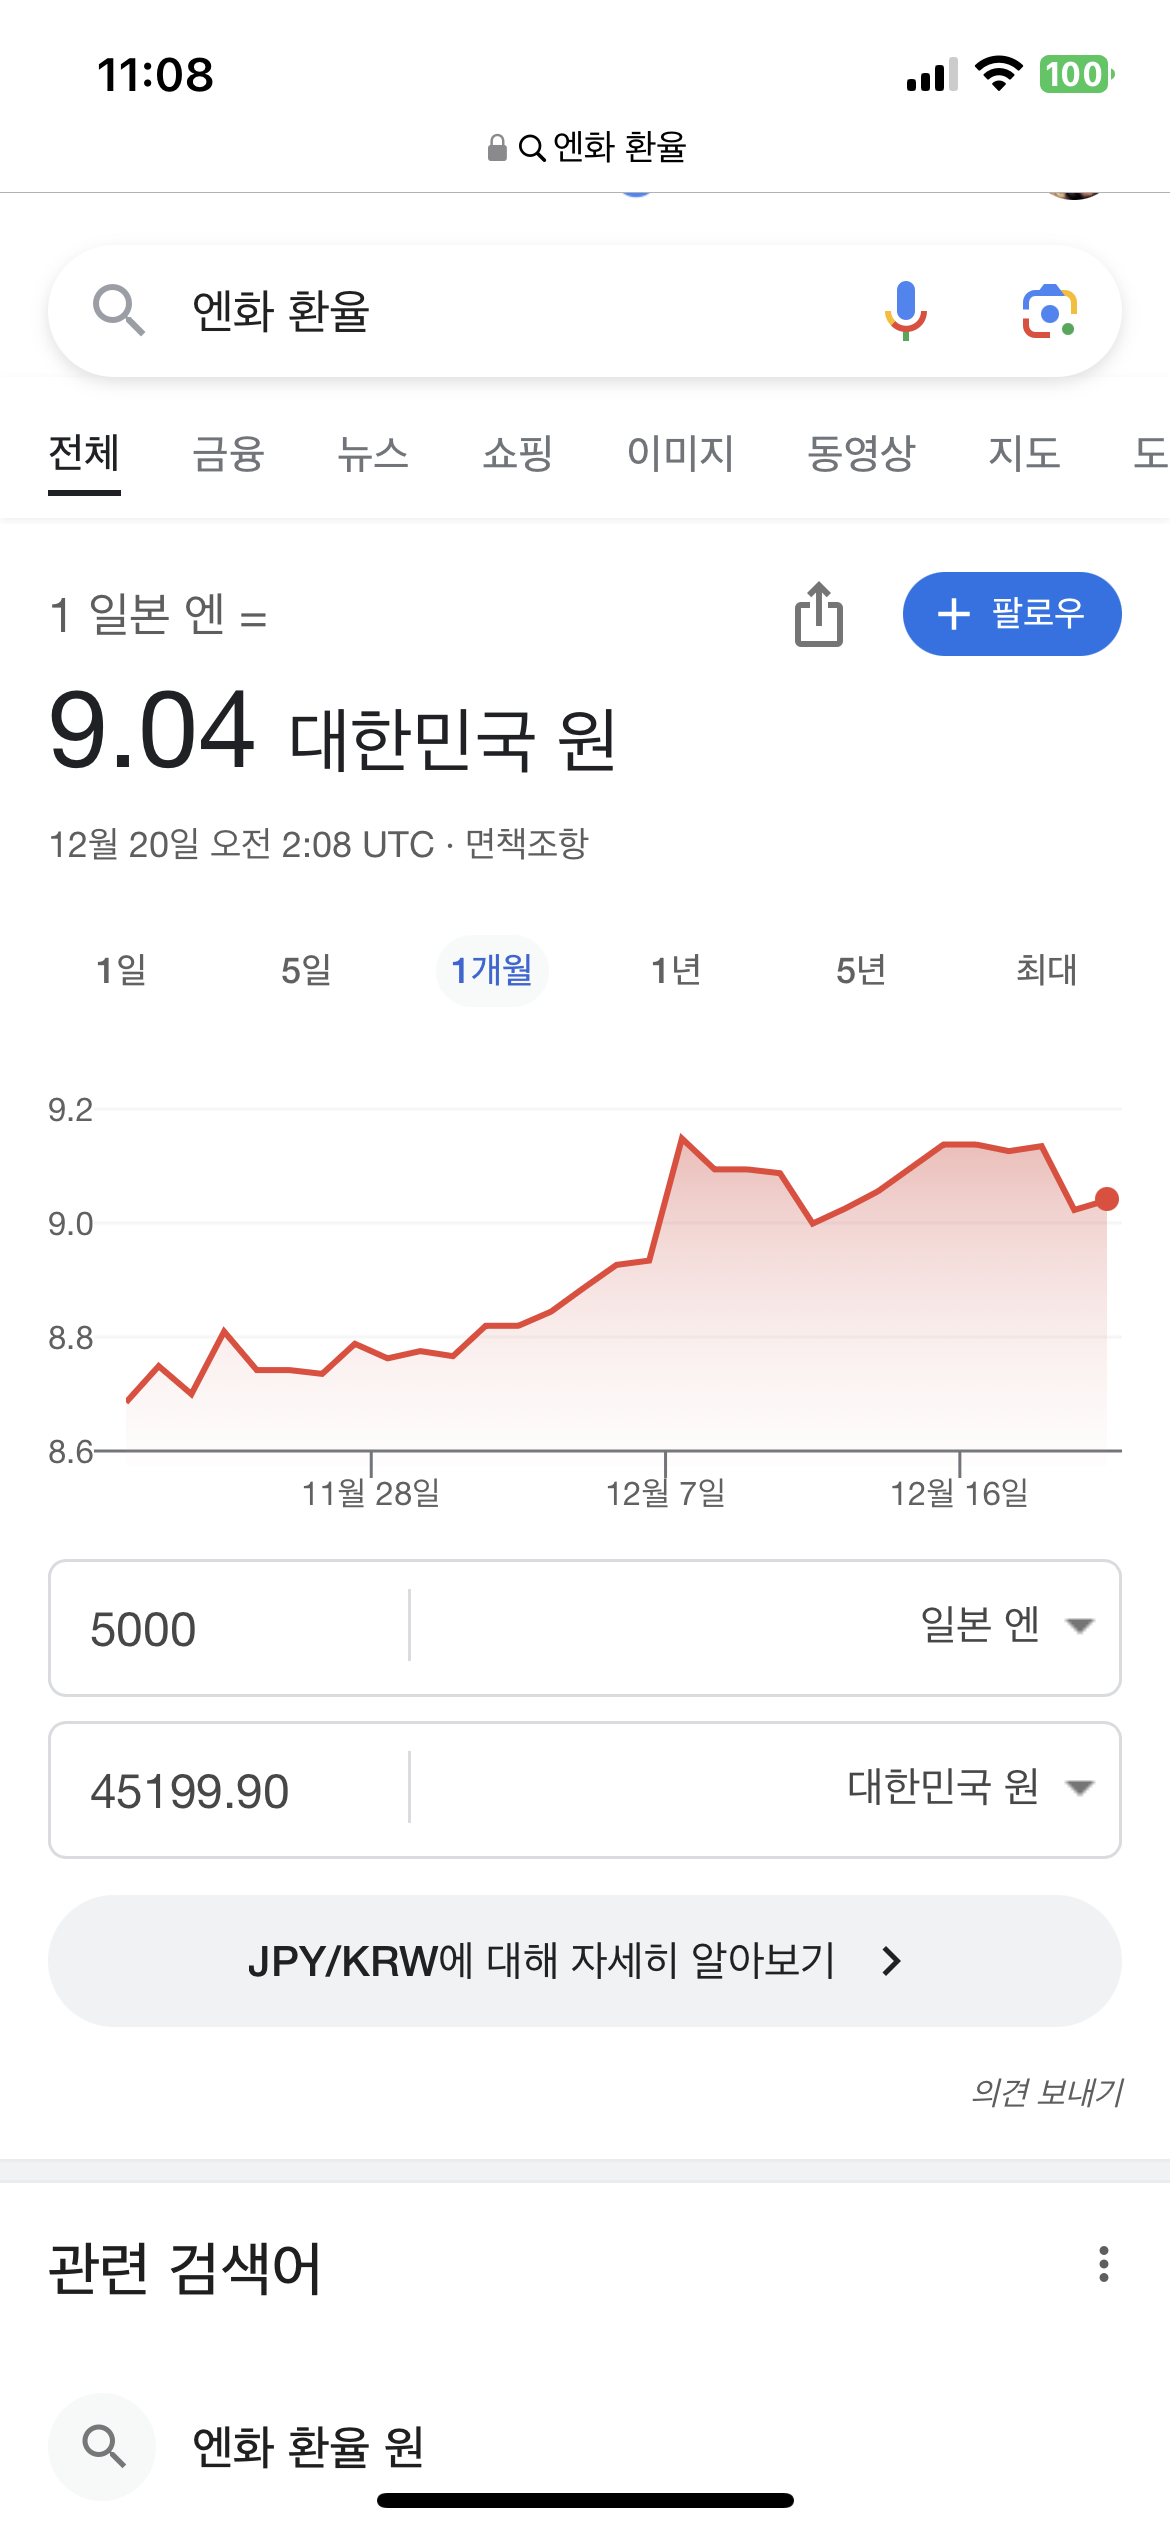Tap the magnifier icon in search box
Screen dimensions: 1170x2532
[118, 310]
